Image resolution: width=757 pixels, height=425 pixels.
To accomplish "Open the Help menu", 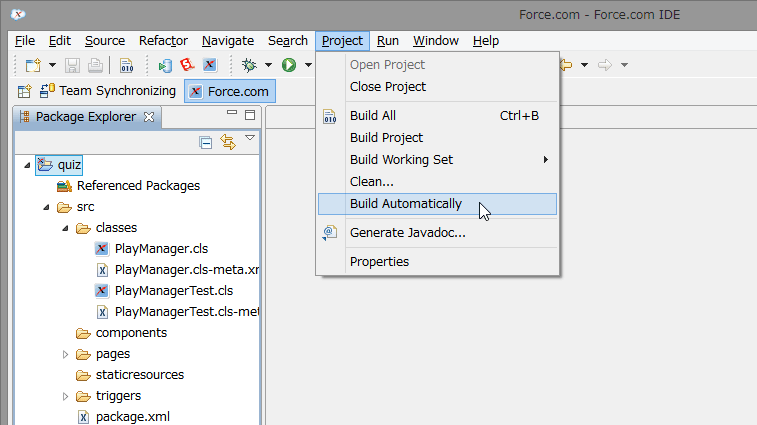I will (486, 41).
